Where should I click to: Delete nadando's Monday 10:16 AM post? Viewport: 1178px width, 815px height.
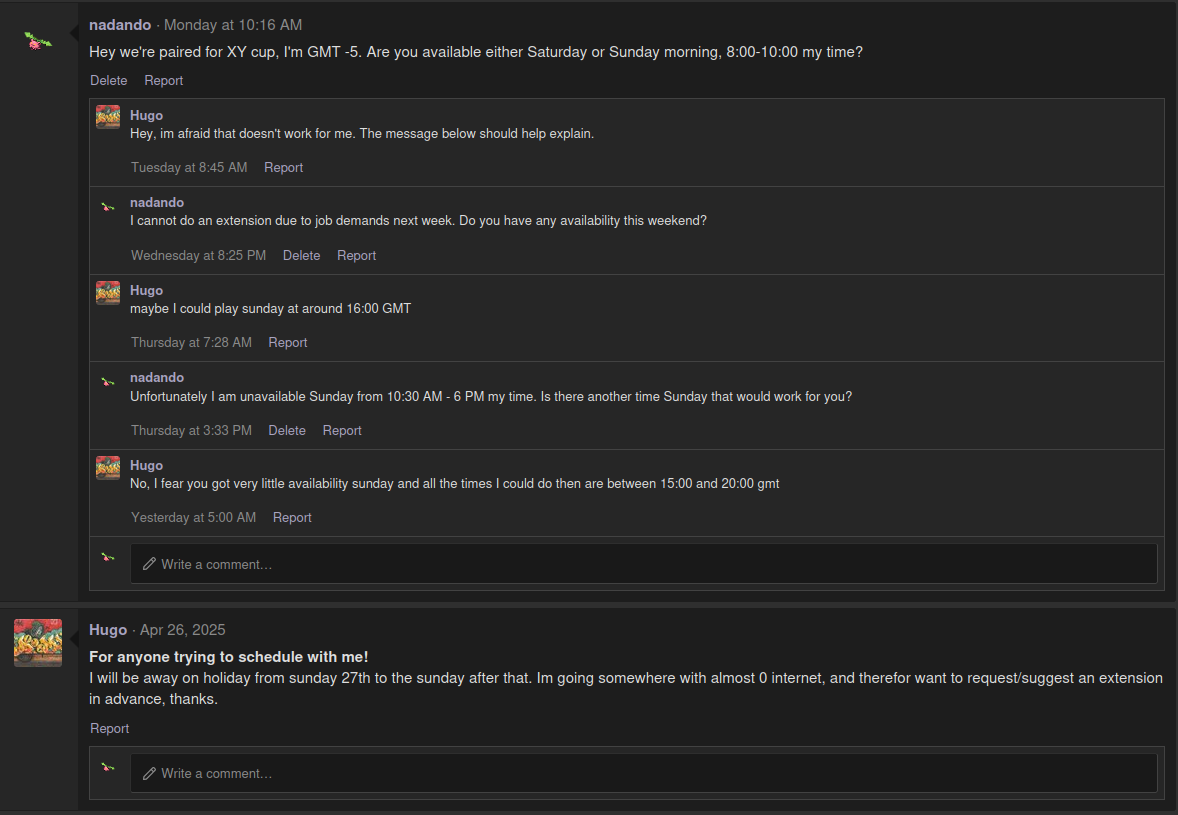(x=108, y=80)
